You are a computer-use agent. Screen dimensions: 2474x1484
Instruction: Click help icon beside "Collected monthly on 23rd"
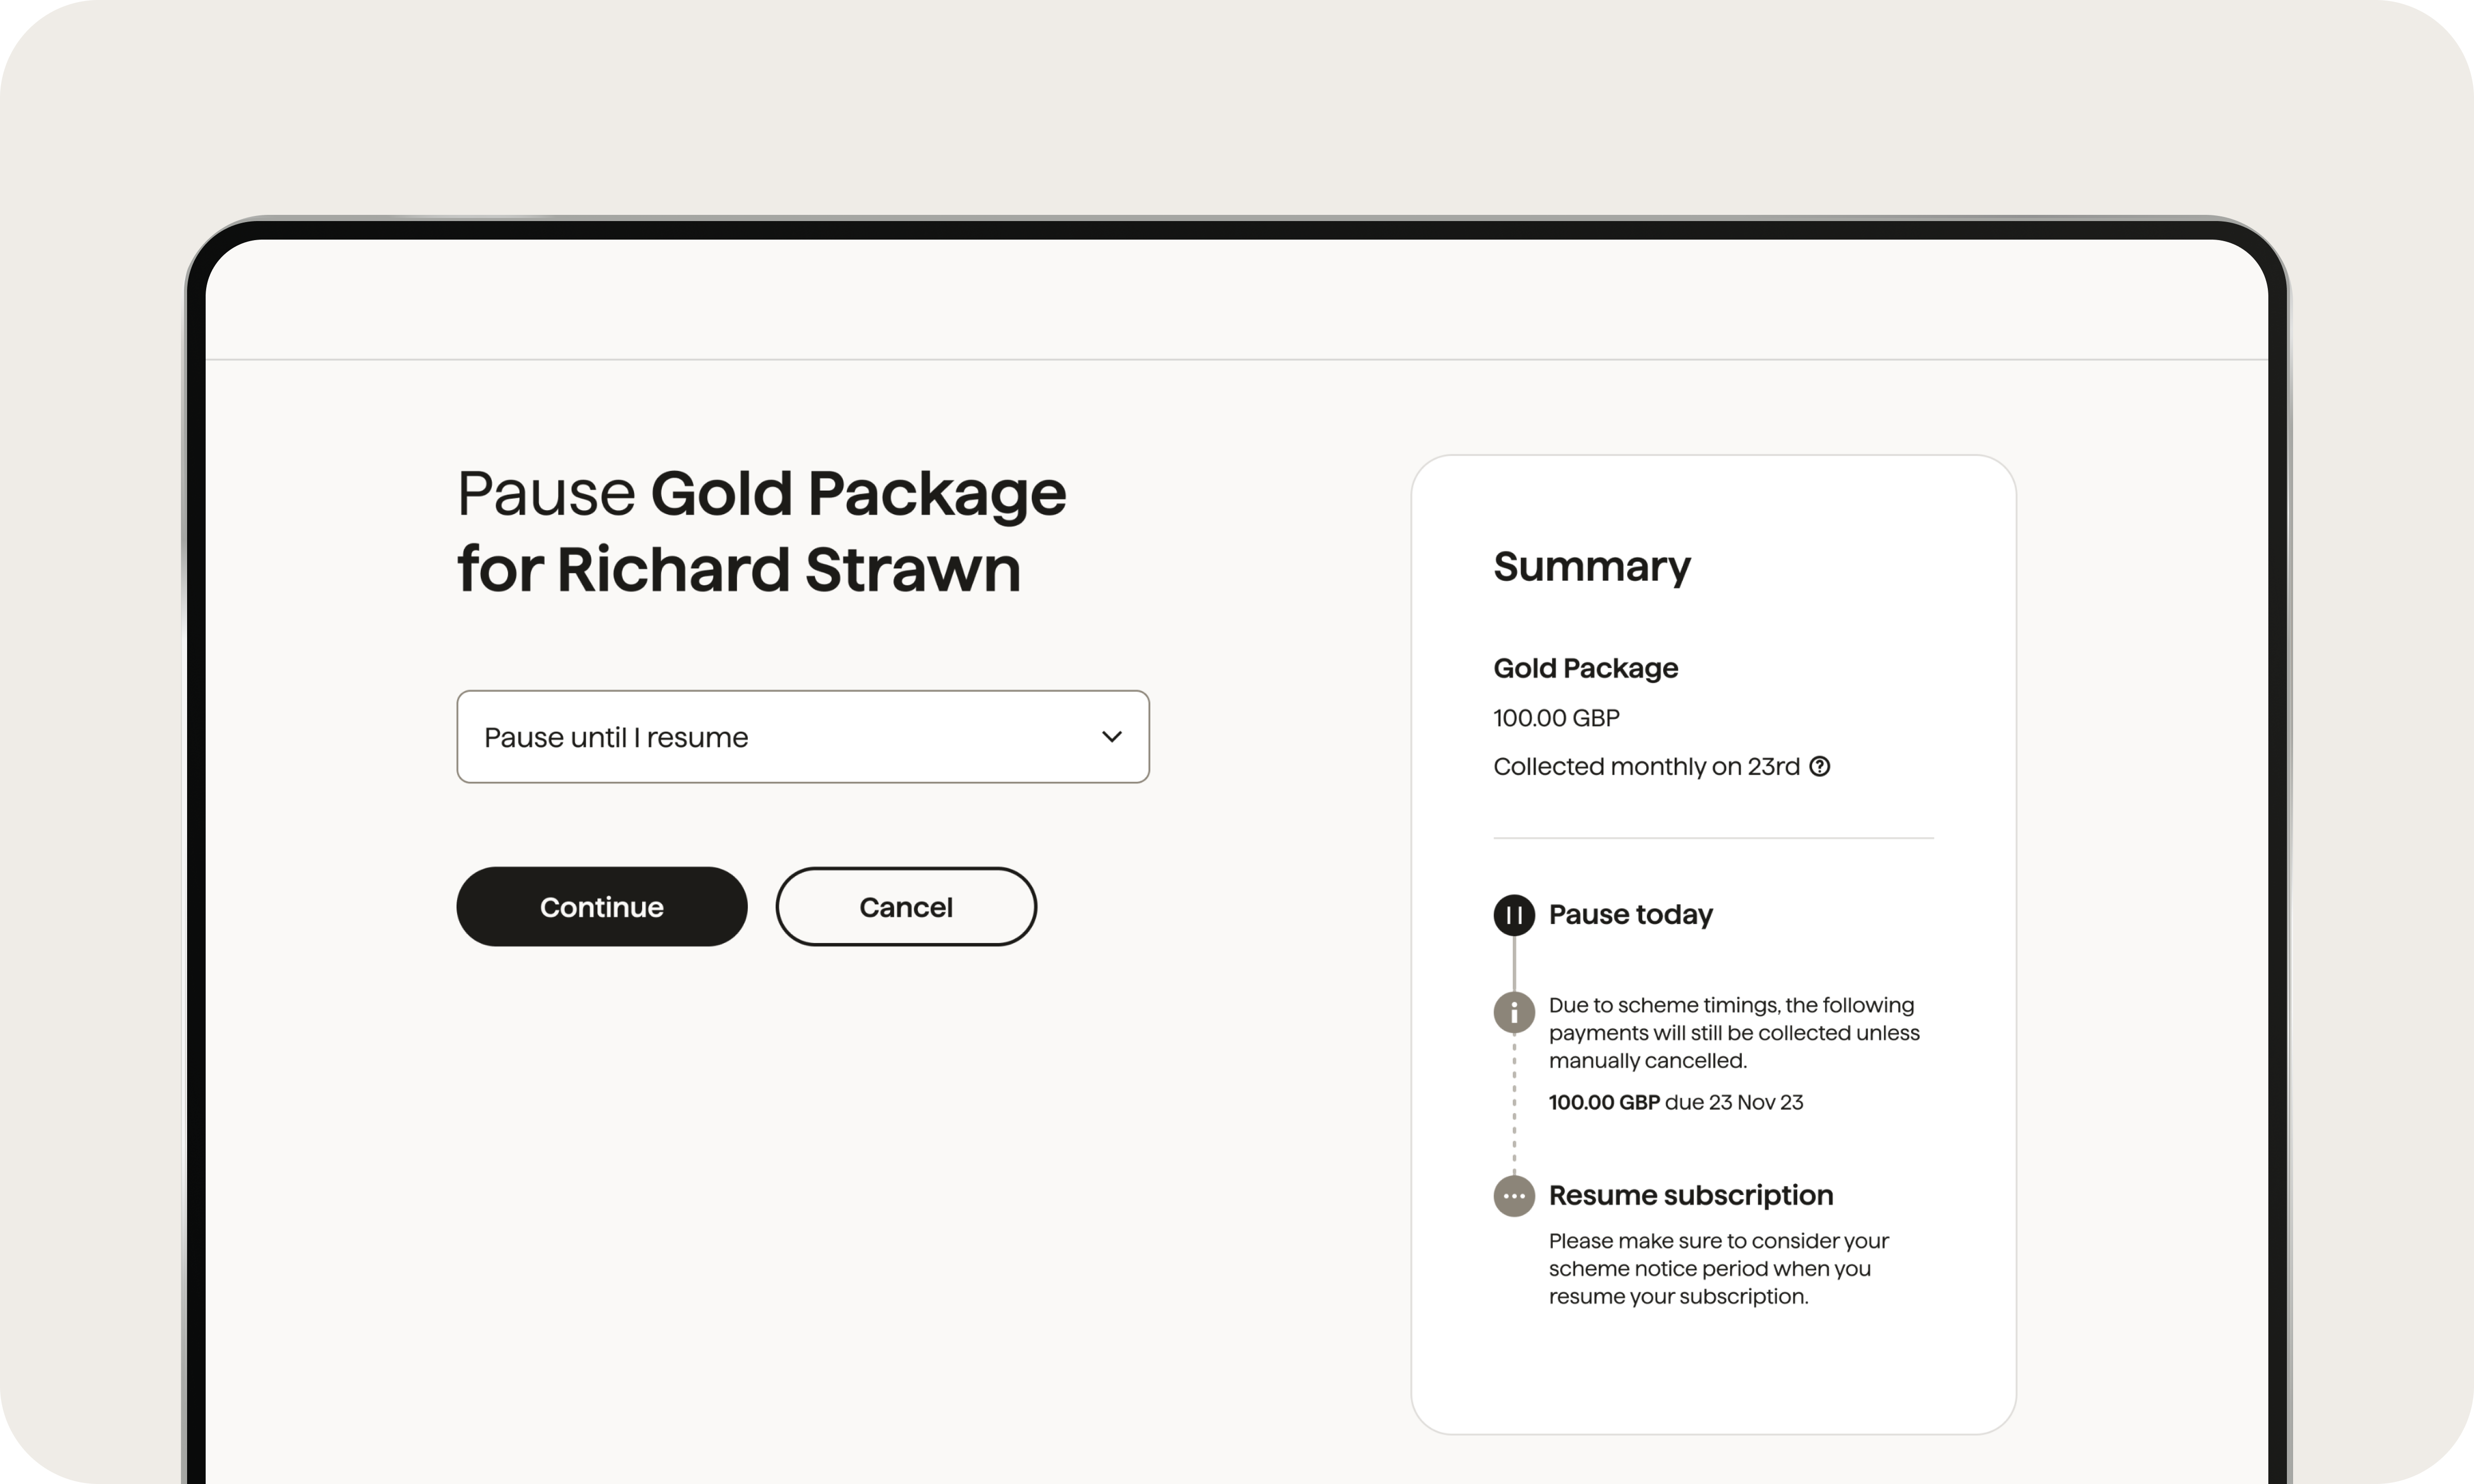pos(1820,766)
